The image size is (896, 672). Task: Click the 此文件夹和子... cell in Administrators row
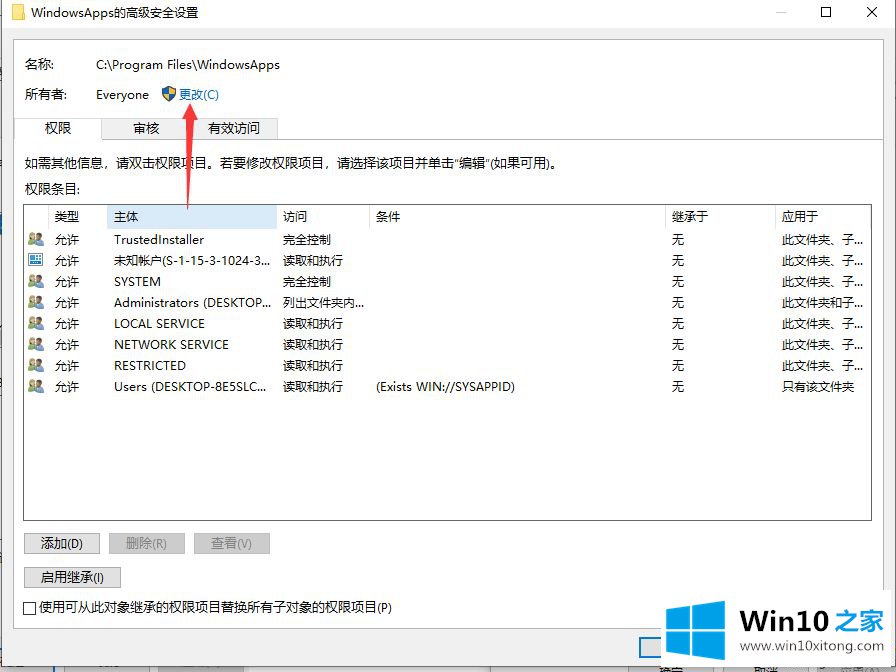[822, 302]
